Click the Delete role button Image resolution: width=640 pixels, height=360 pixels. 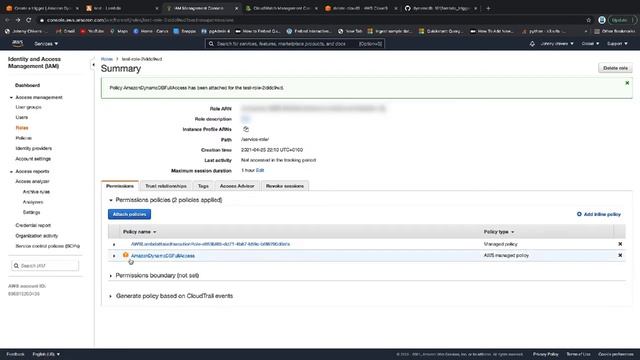click(x=615, y=68)
